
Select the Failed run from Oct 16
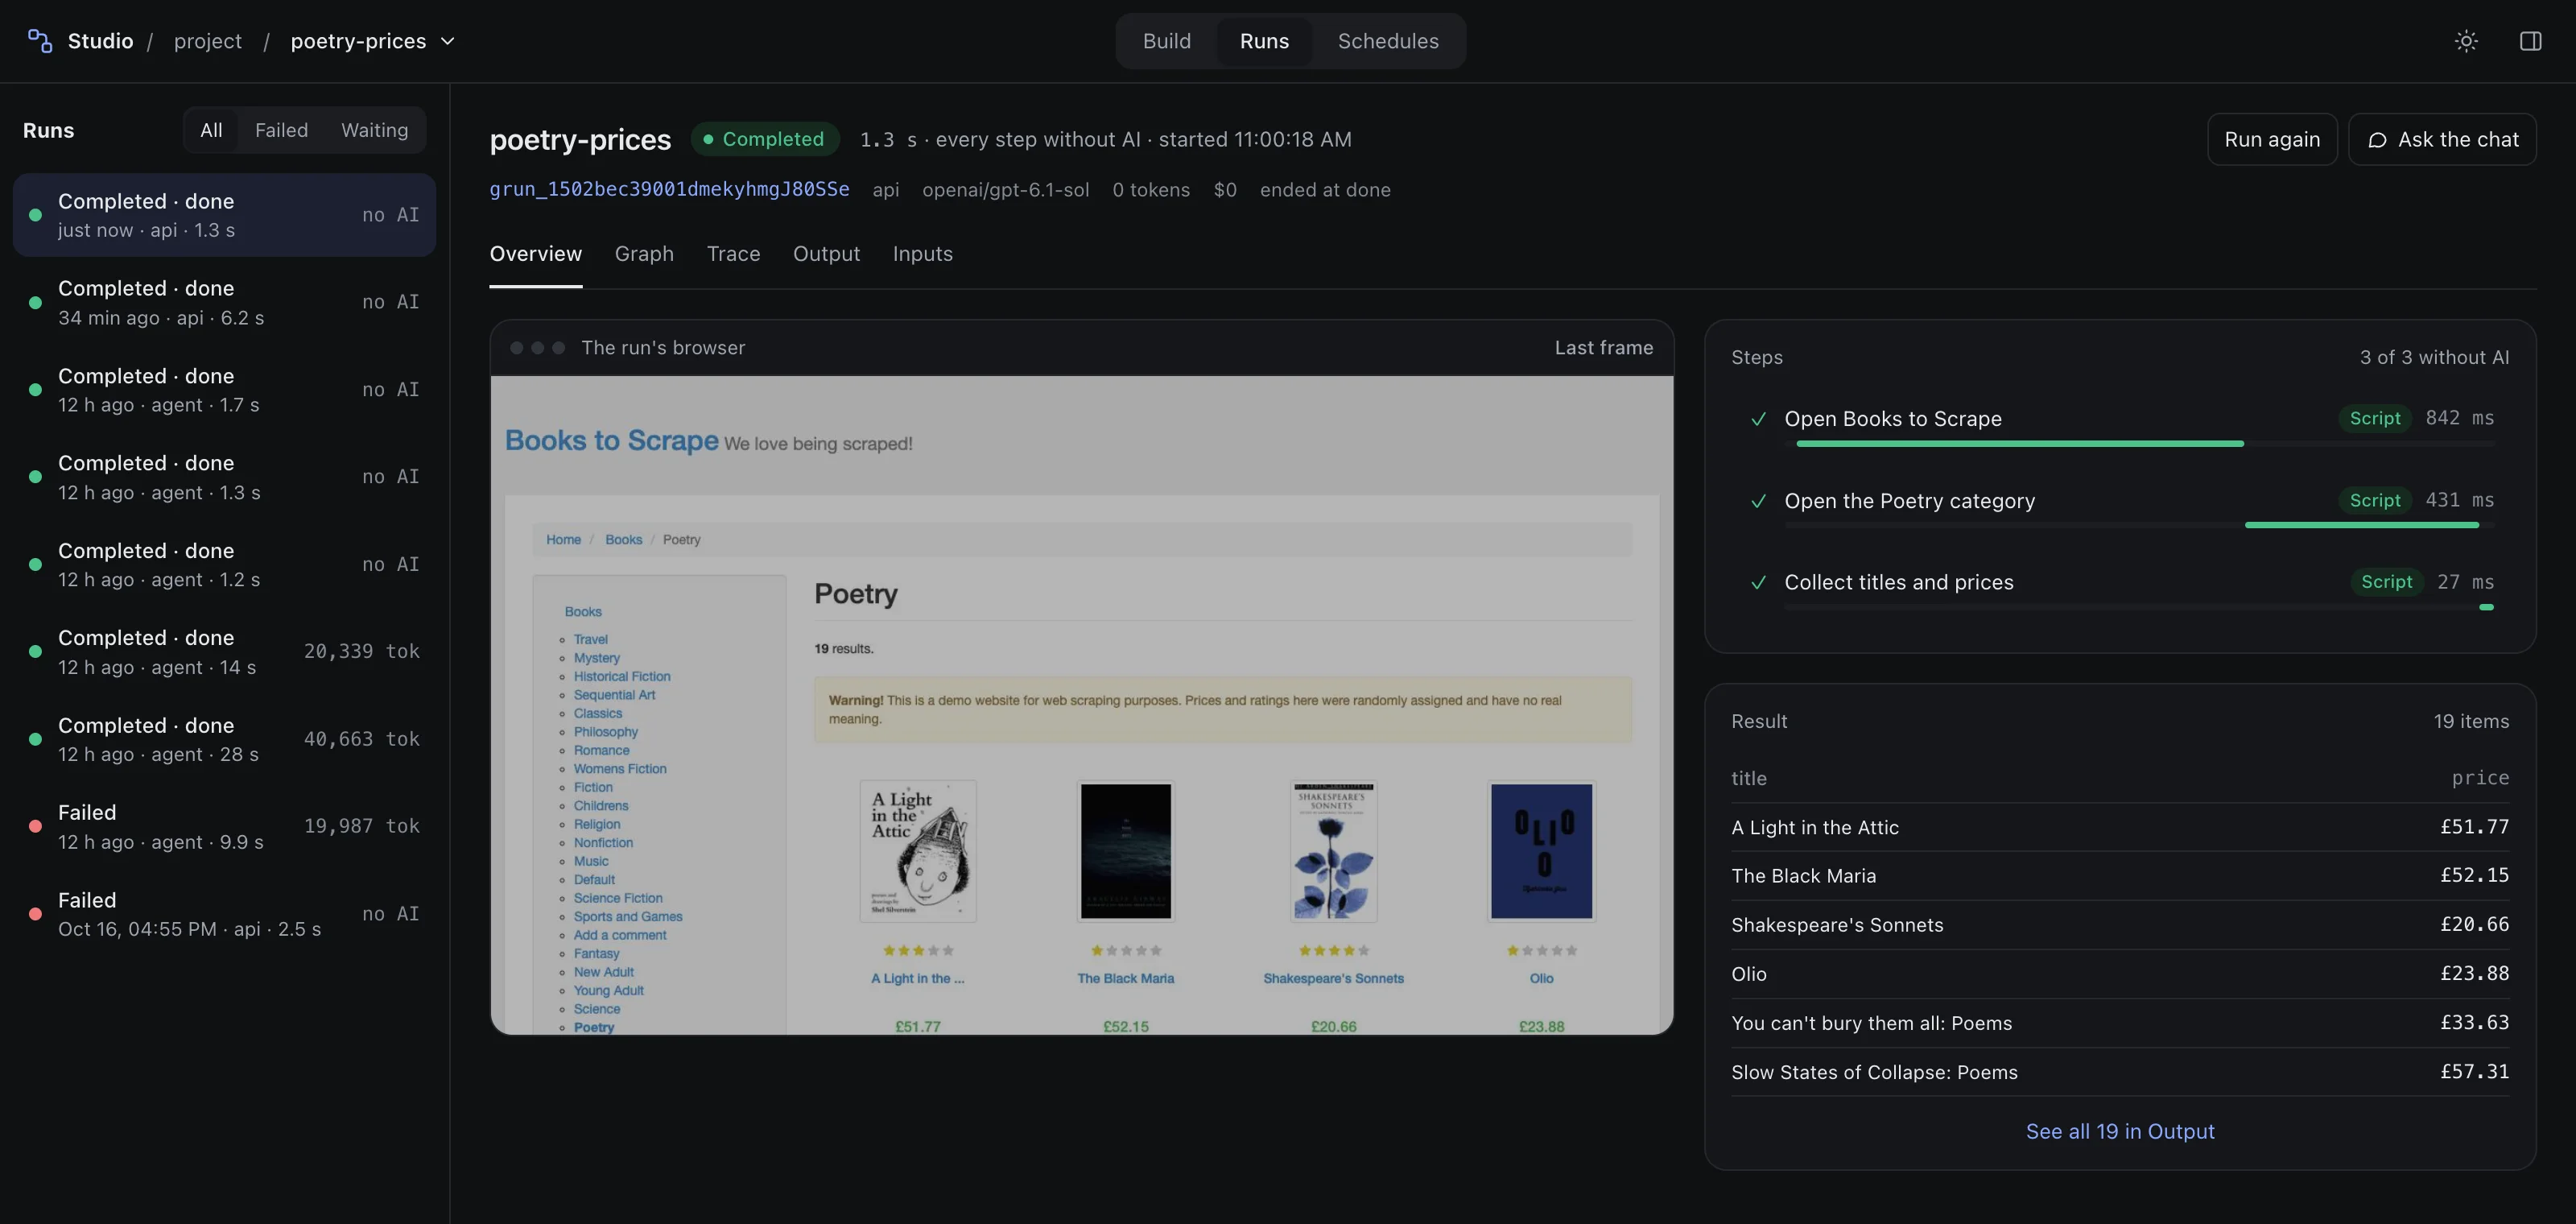[224, 914]
